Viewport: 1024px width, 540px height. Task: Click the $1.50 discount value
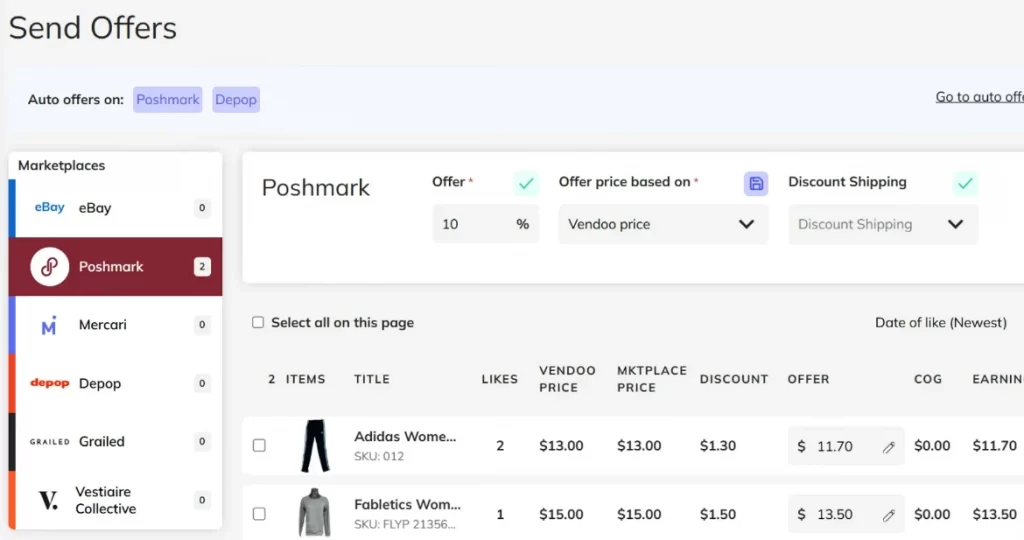(x=718, y=515)
